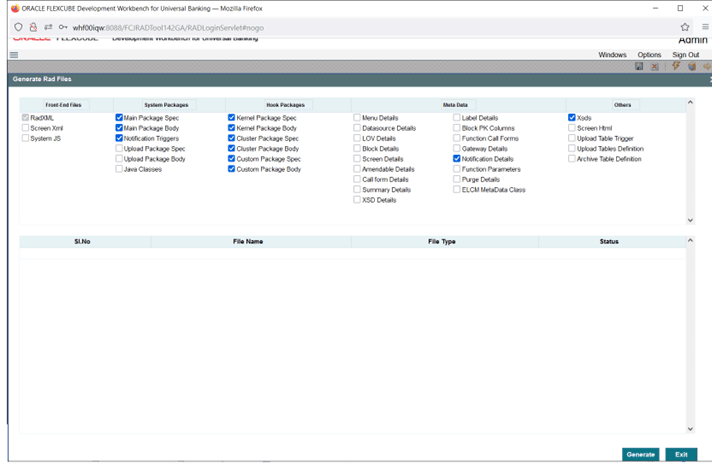Check Block Details

[357, 148]
